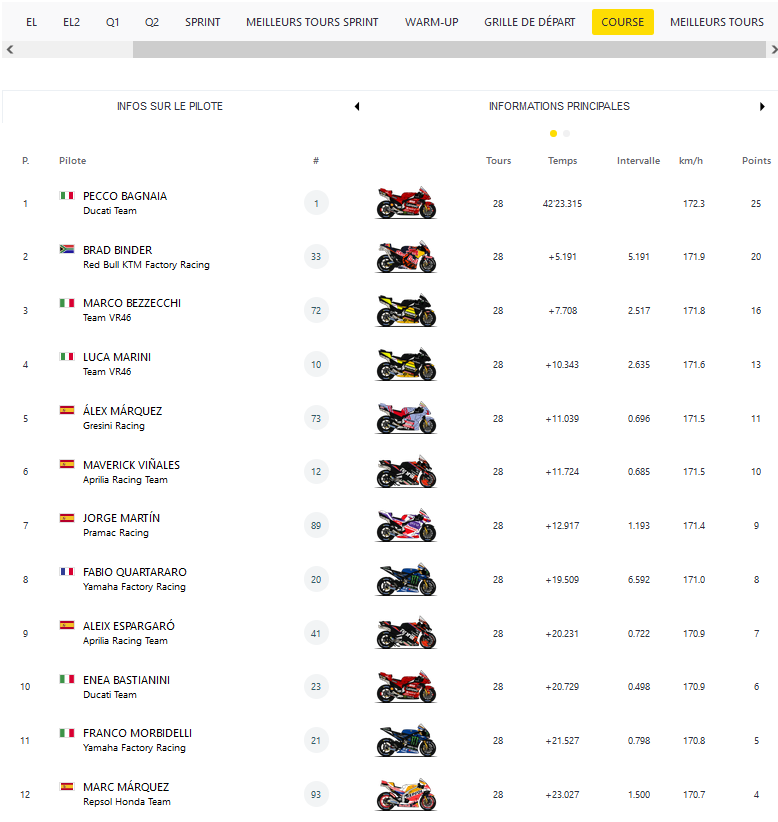Select the first yellow pagination dot
The height and width of the screenshot is (822, 778).
(554, 133)
